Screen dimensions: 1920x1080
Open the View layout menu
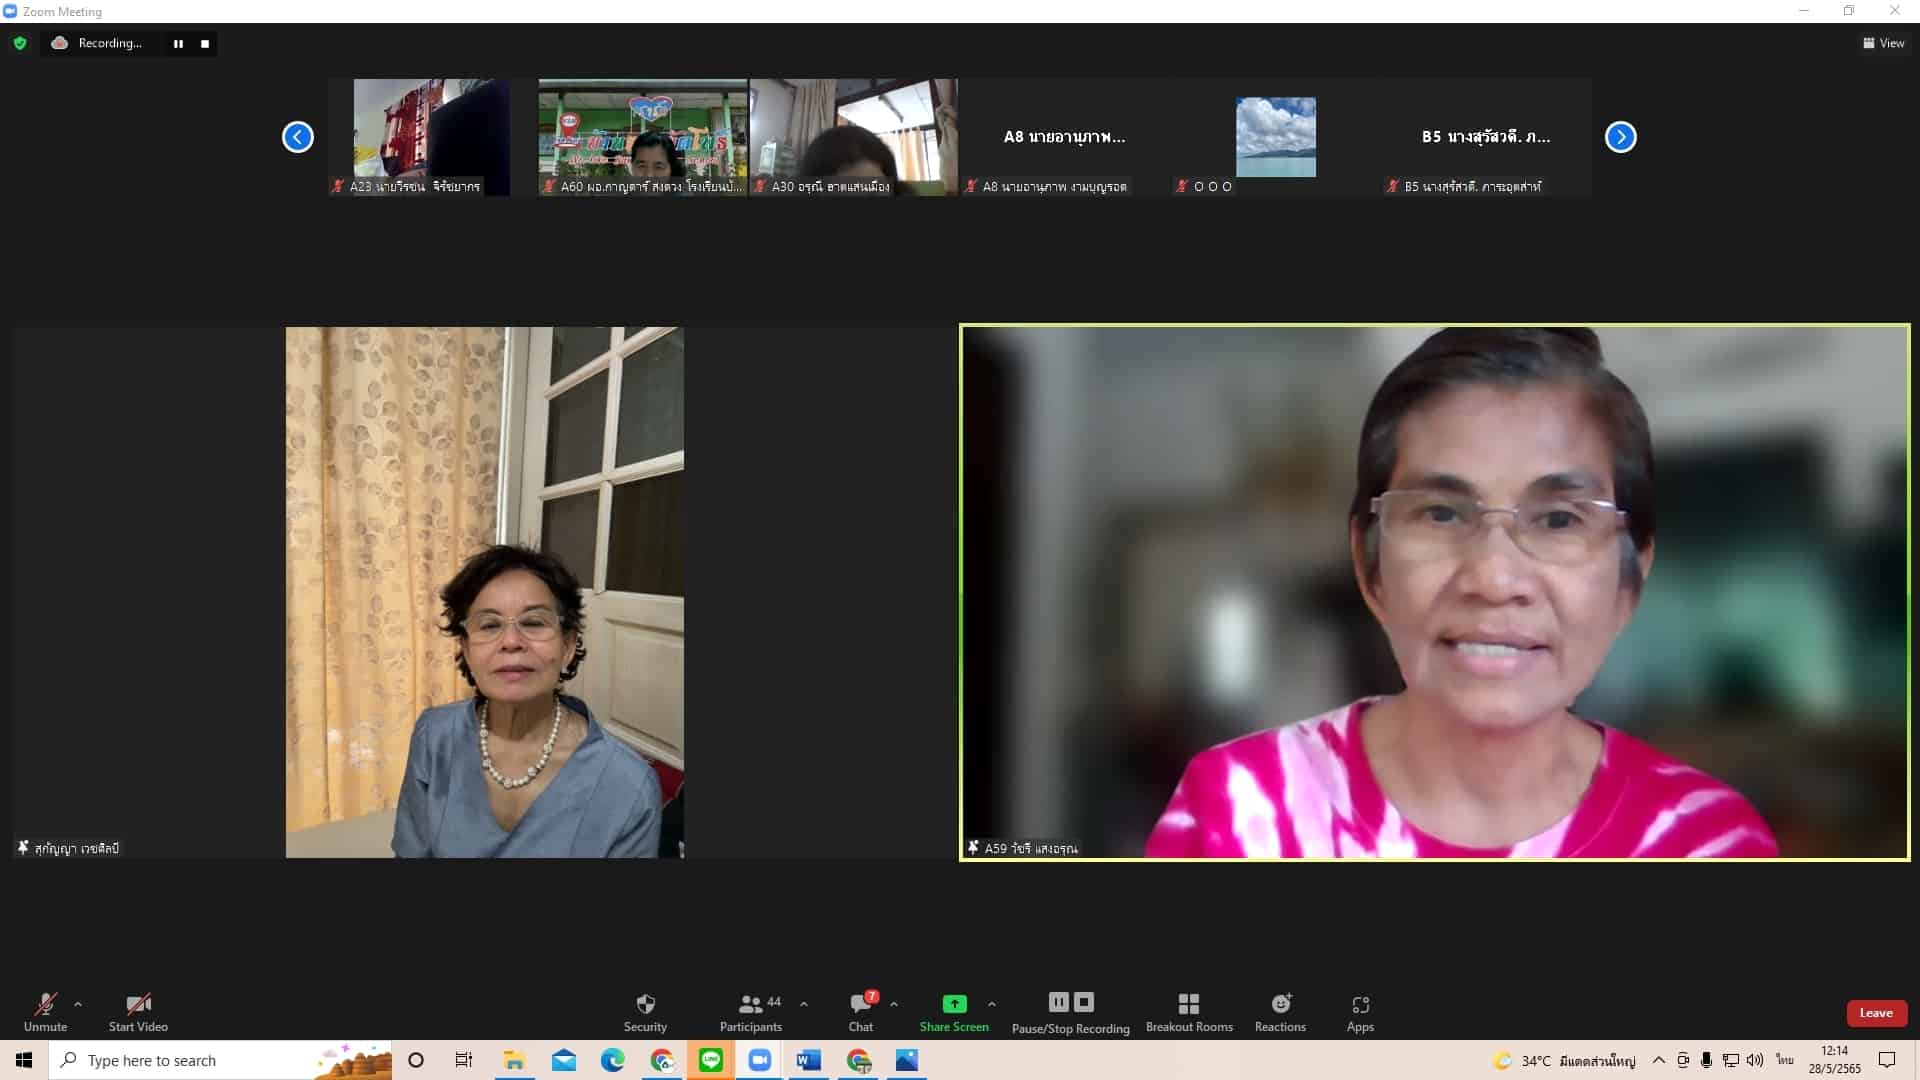1883,43
